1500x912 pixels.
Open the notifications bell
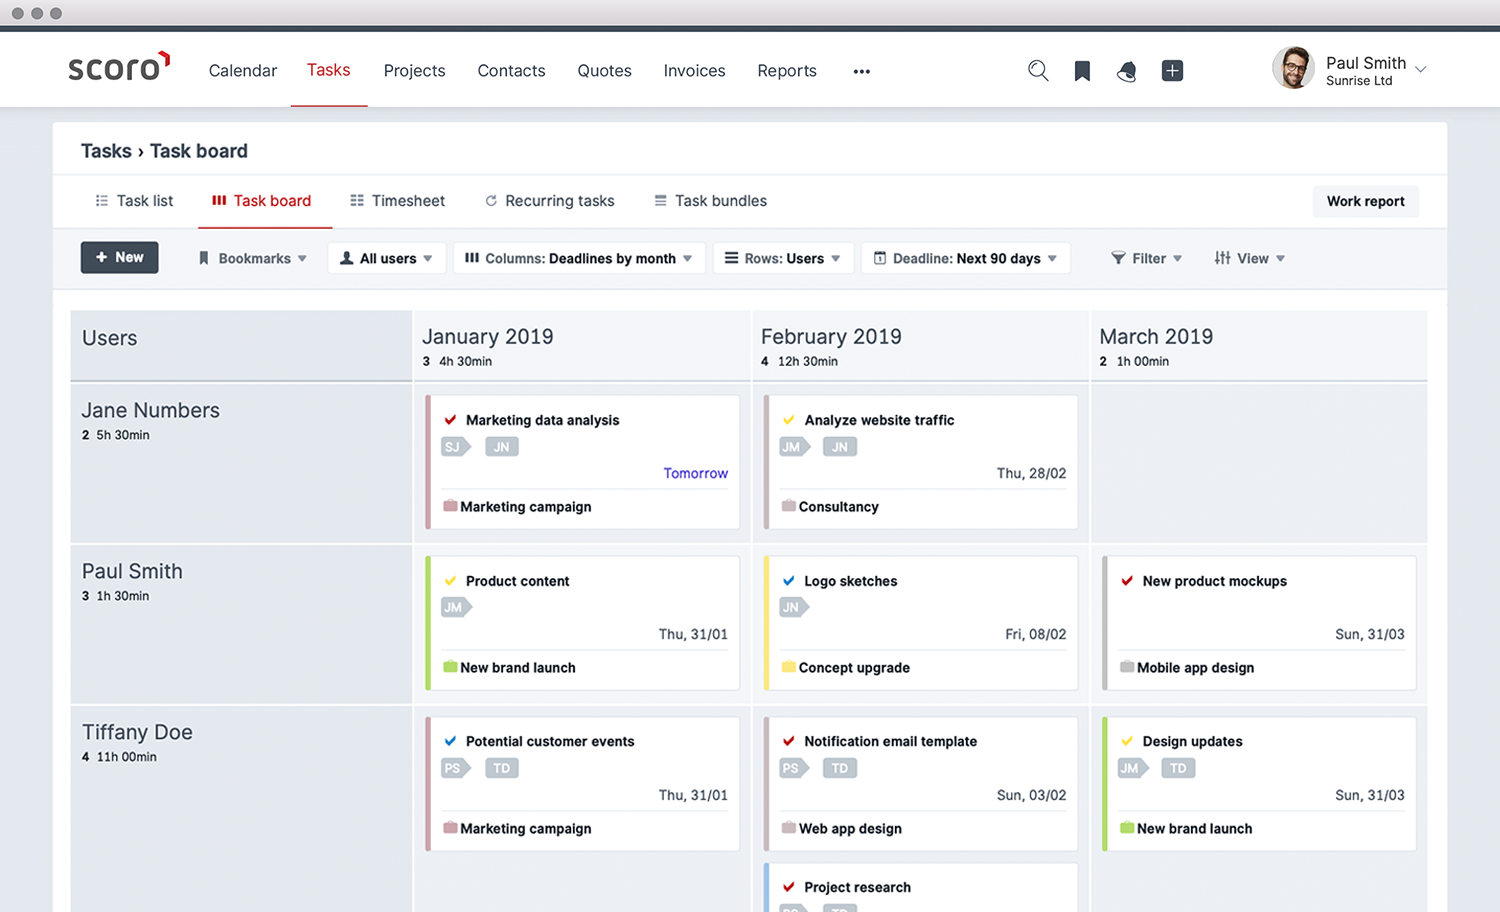(1127, 71)
